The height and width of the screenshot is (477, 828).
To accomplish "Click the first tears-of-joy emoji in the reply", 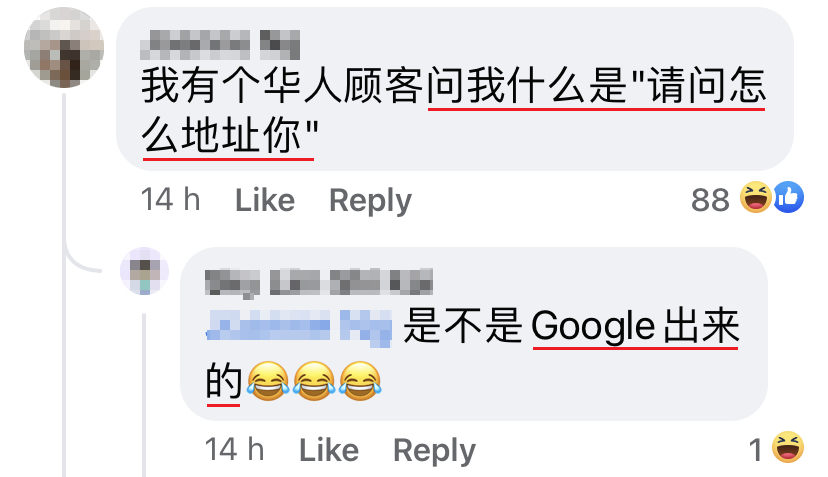I will 268,381.
